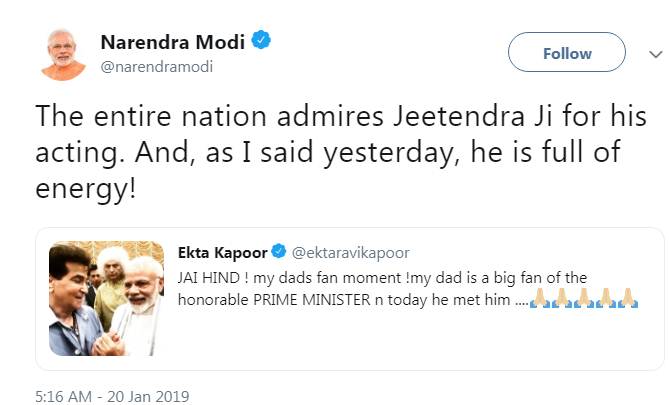Click the last folded hands emoji
This screenshot has height=405, width=669.
pyautogui.click(x=628, y=297)
